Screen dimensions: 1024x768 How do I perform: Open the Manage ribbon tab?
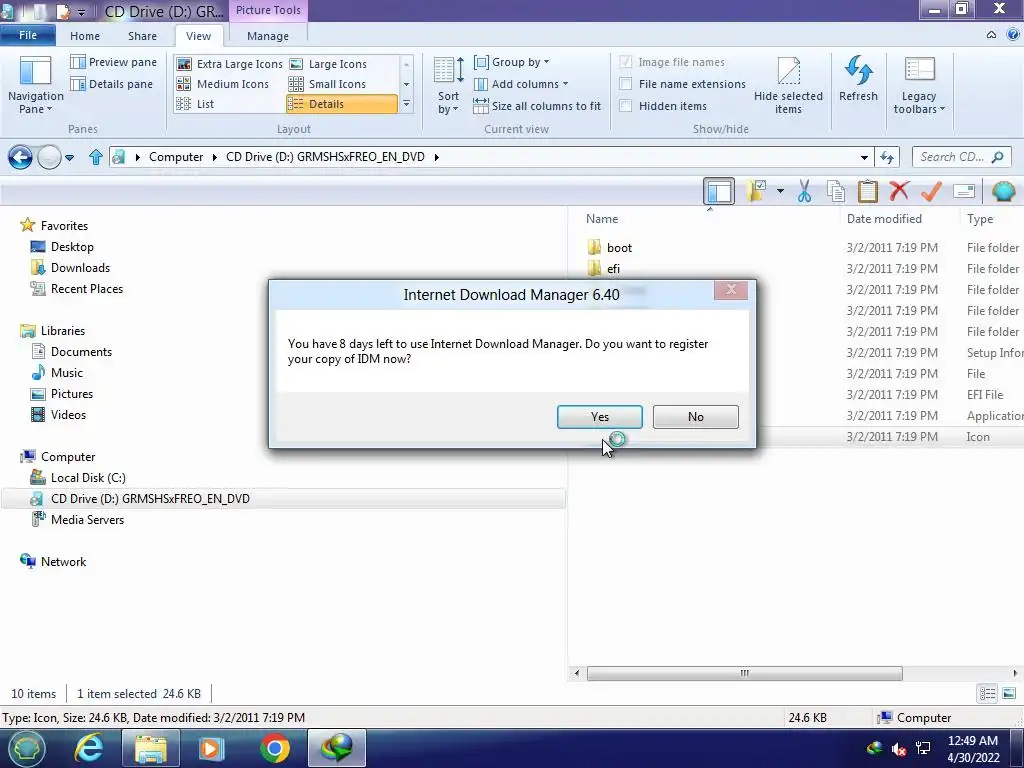pyautogui.click(x=268, y=36)
